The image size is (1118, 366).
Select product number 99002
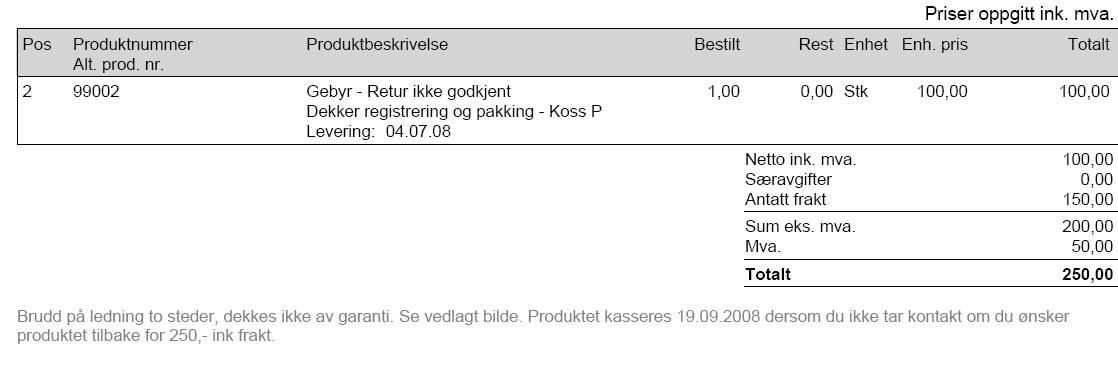coord(96,91)
